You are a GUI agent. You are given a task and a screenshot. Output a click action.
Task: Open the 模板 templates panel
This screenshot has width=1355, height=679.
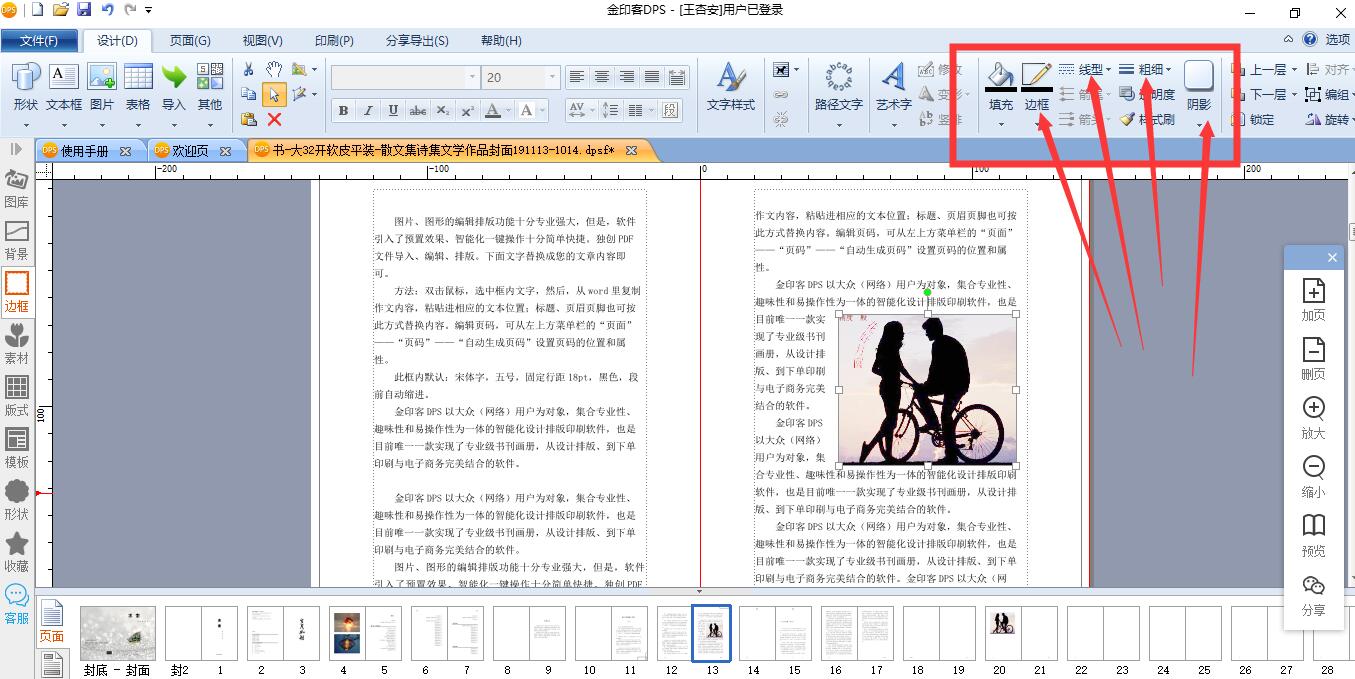click(x=16, y=448)
